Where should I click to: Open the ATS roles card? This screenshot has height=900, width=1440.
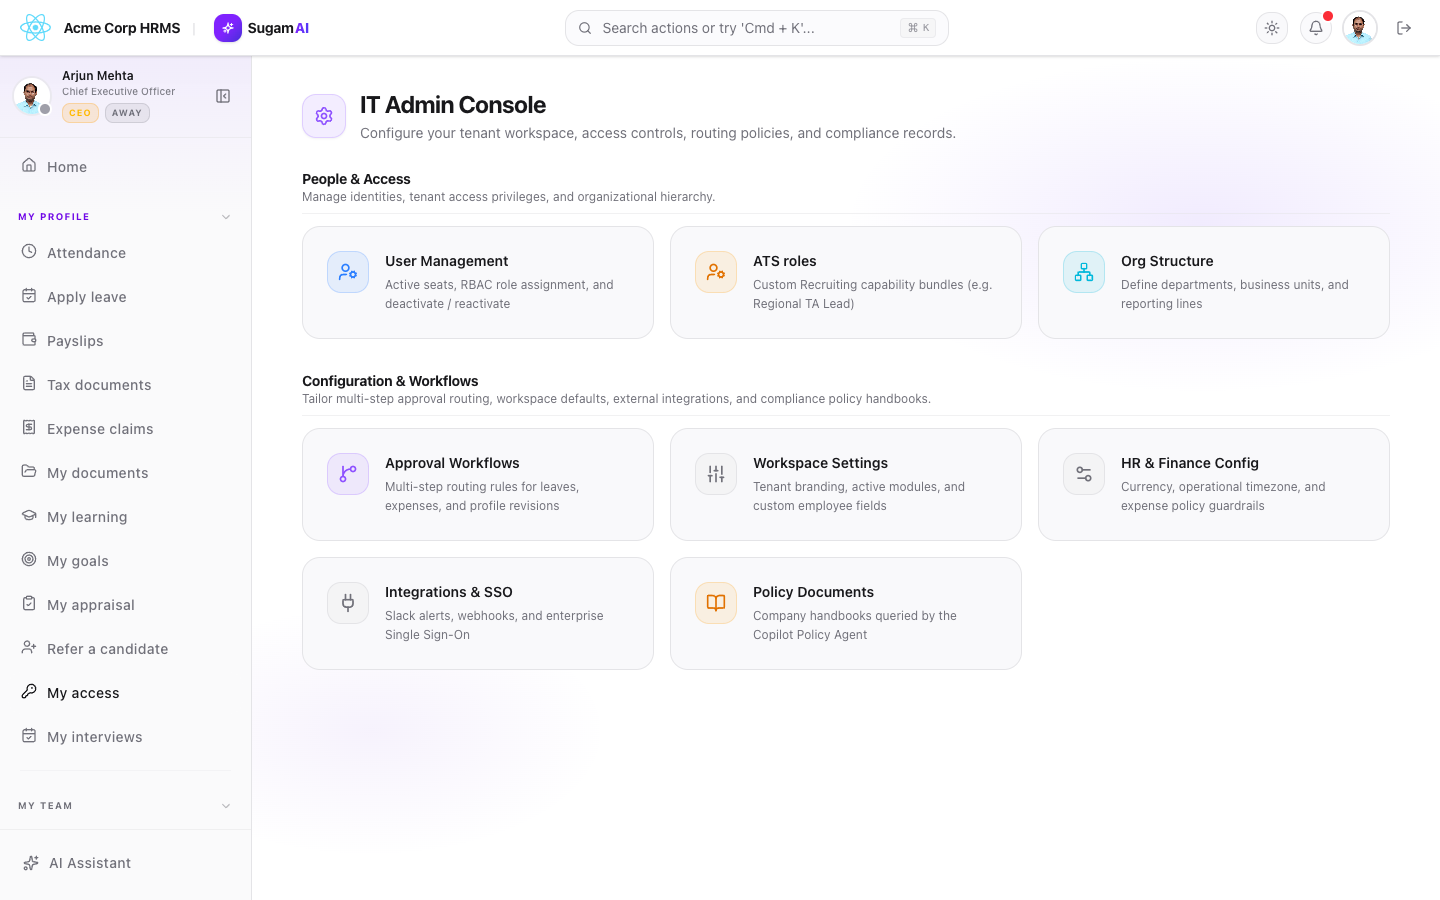pos(846,282)
